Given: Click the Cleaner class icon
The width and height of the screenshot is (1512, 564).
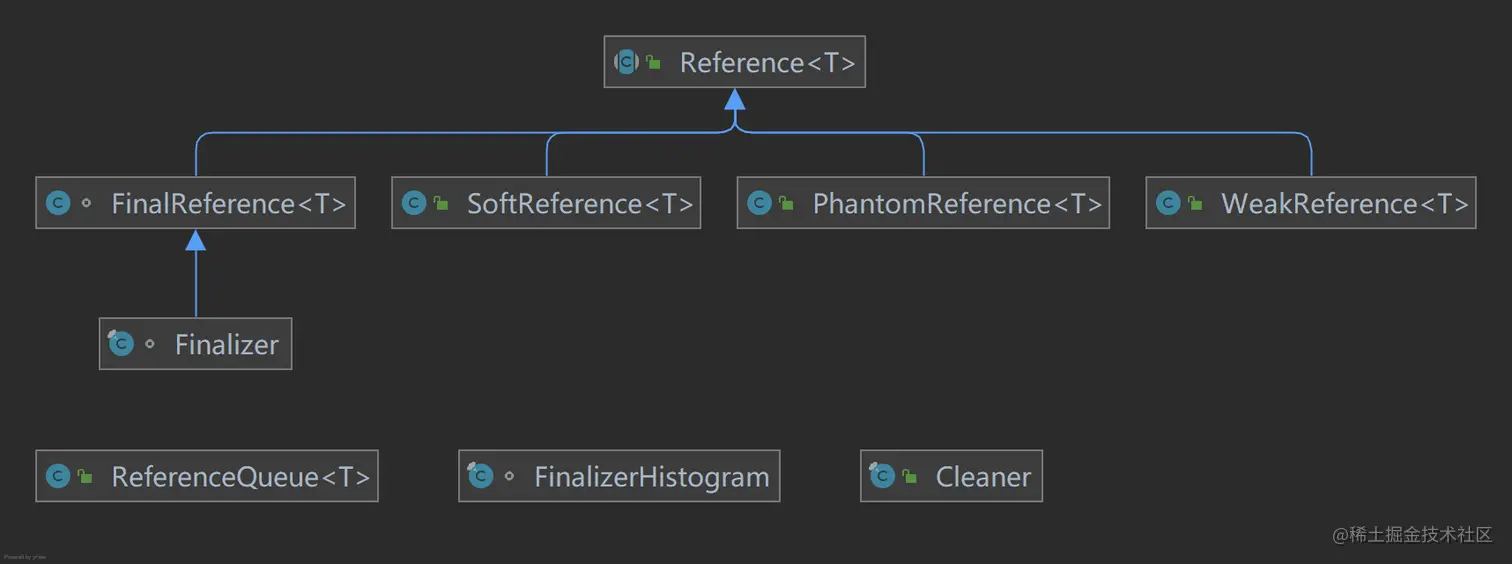Looking at the screenshot, I should coord(882,477).
